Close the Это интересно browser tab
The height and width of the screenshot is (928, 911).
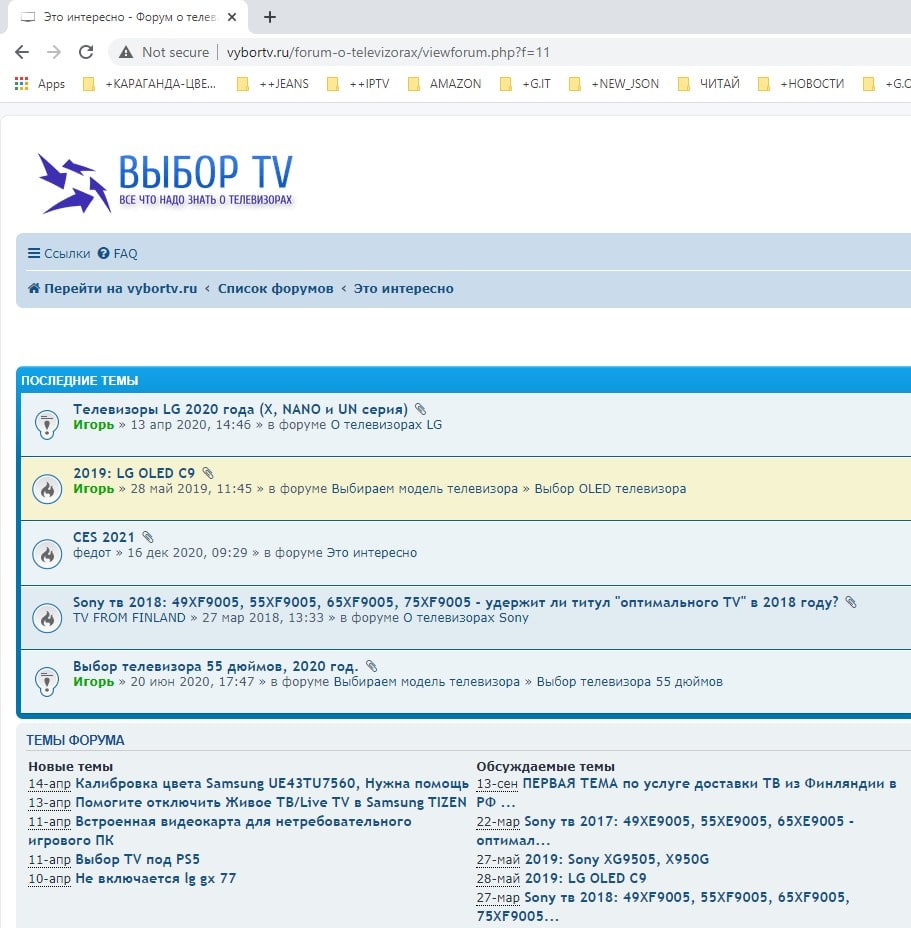[232, 17]
